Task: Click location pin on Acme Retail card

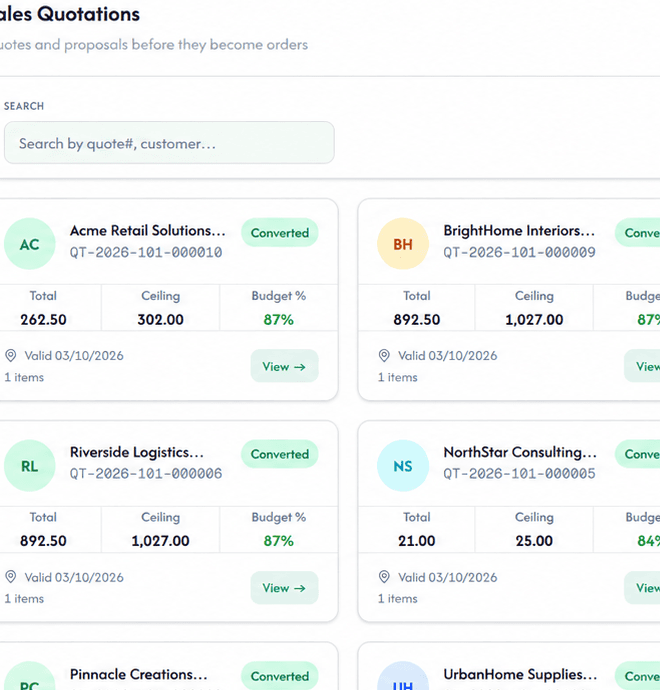Action: 11,356
